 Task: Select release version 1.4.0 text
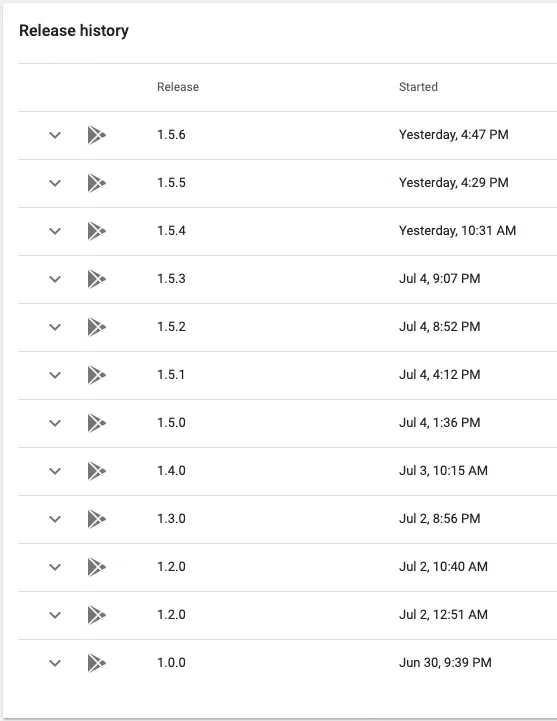171,470
